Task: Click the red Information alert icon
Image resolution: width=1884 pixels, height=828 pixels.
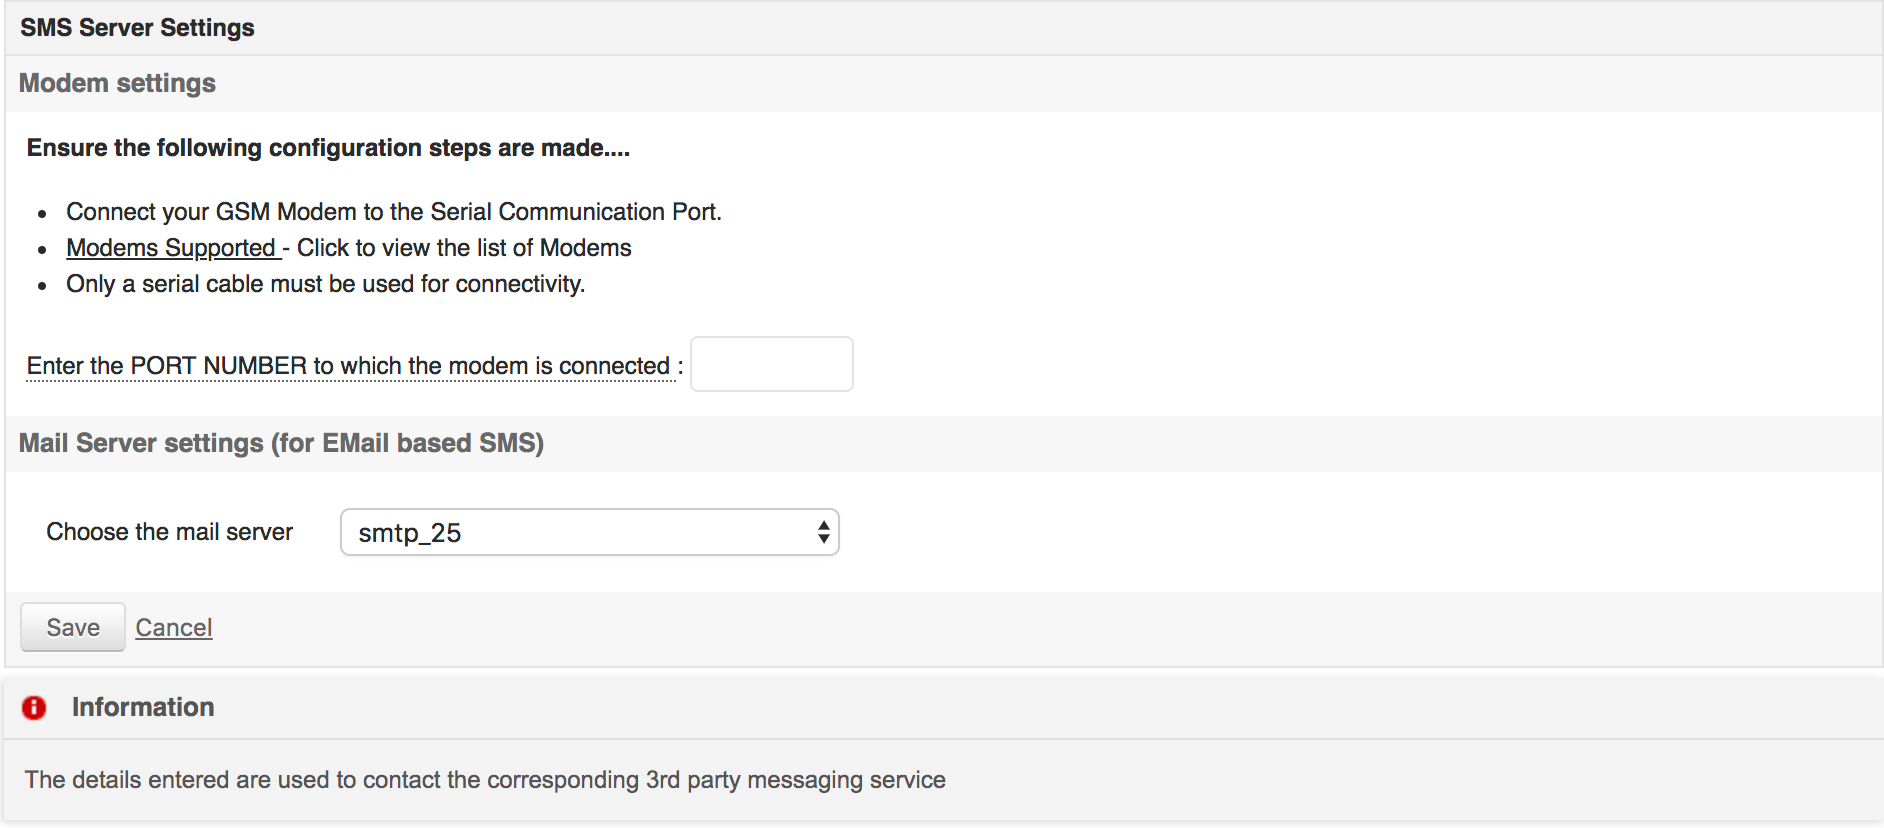Action: tap(34, 708)
